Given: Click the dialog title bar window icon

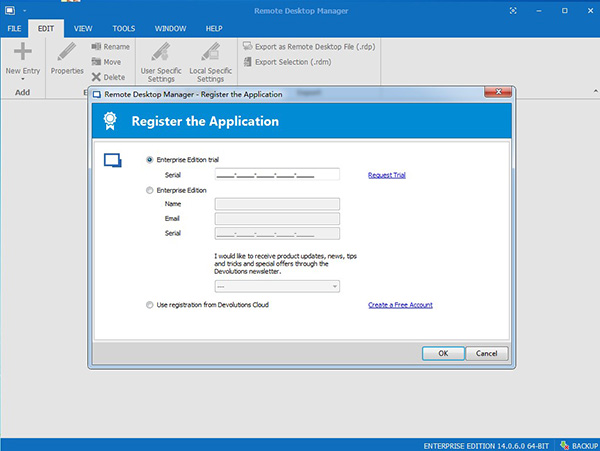Looking at the screenshot, I should coord(97,94).
